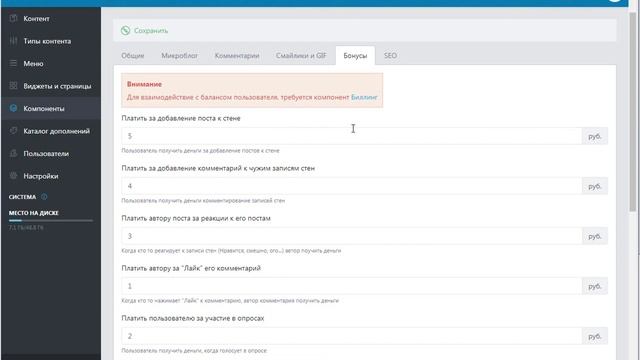This screenshot has width=640, height=360.
Task: Select the Бонусы tab
Action: (355, 56)
